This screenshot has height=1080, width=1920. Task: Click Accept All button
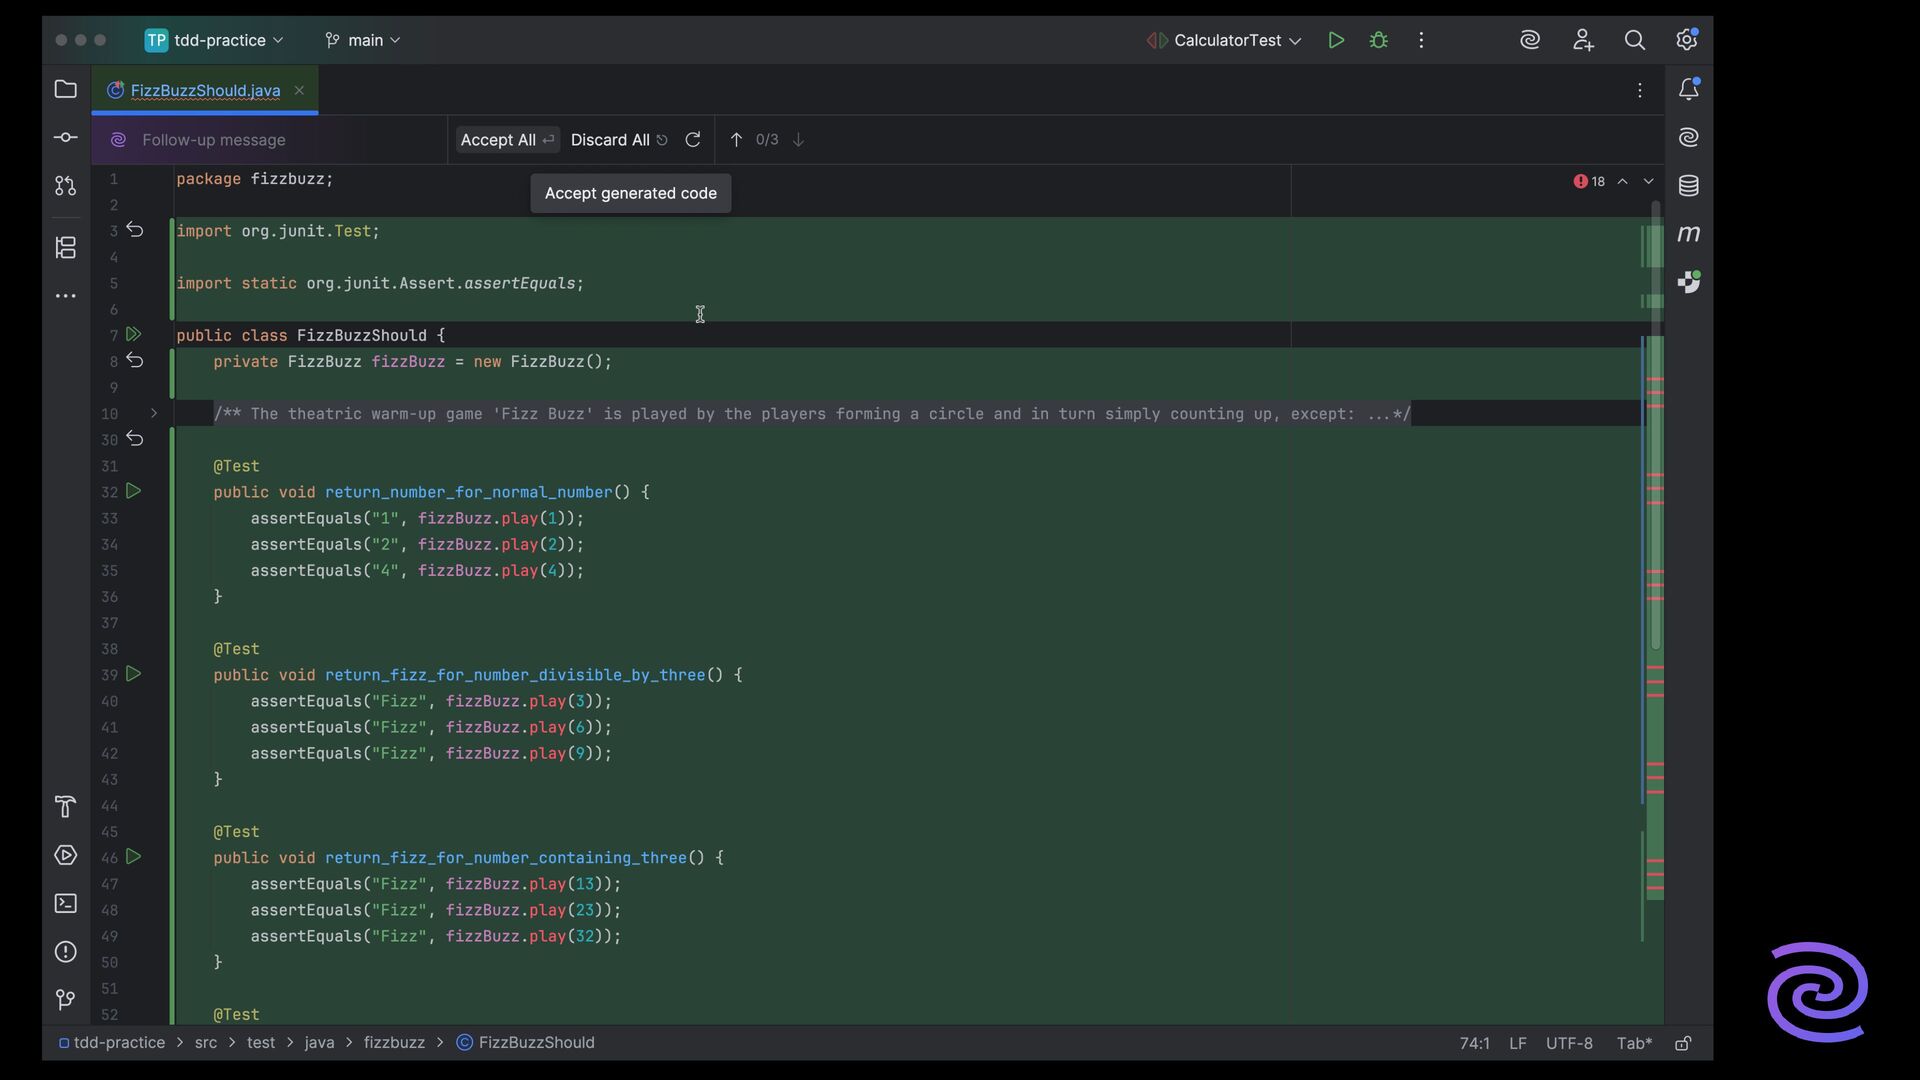click(506, 140)
